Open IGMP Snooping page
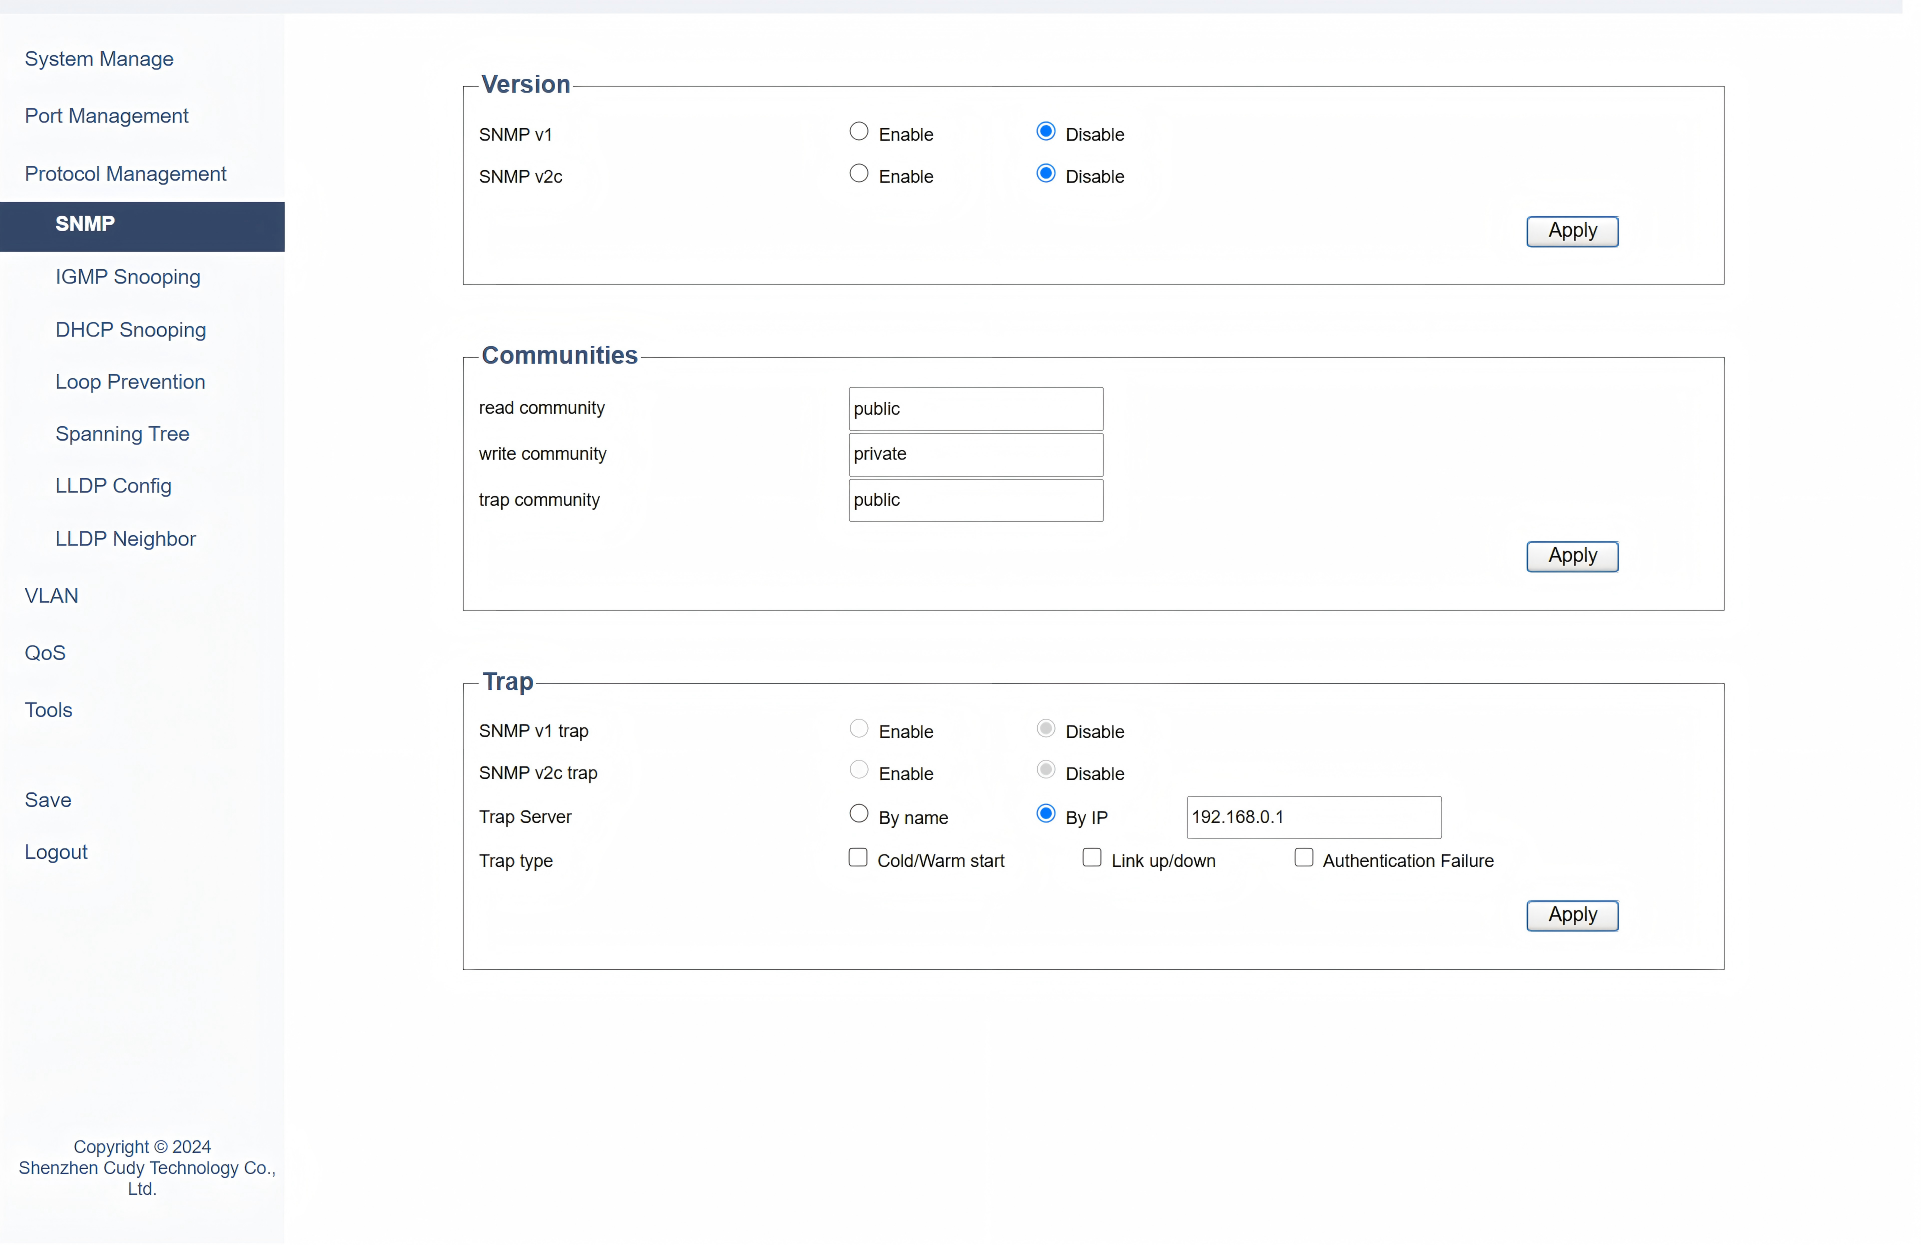Screen dimensions: 1921x1245 tap(128, 277)
